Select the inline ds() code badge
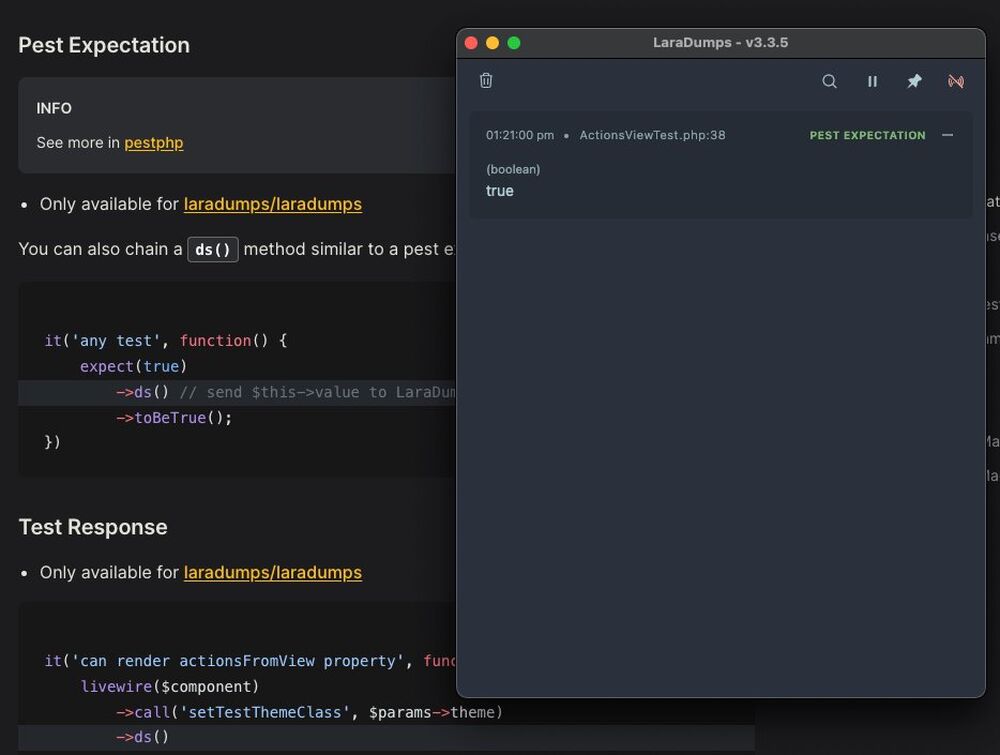Screen dimensions: 1000x755 212,249
